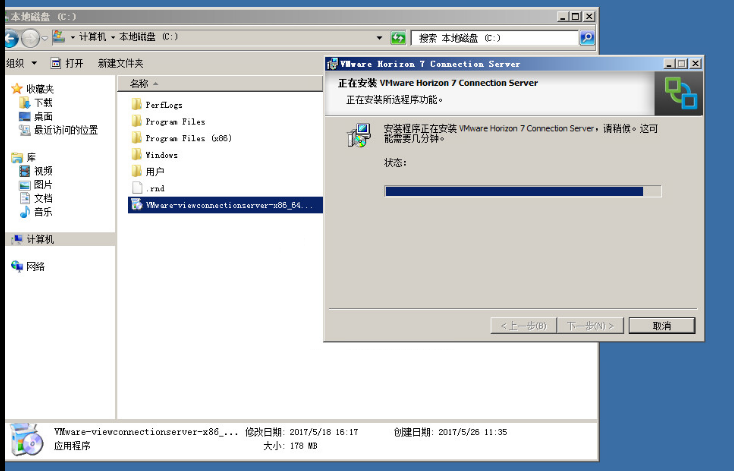Open 最近访问的位置 in favorites
The height and width of the screenshot is (471, 734).
point(66,130)
